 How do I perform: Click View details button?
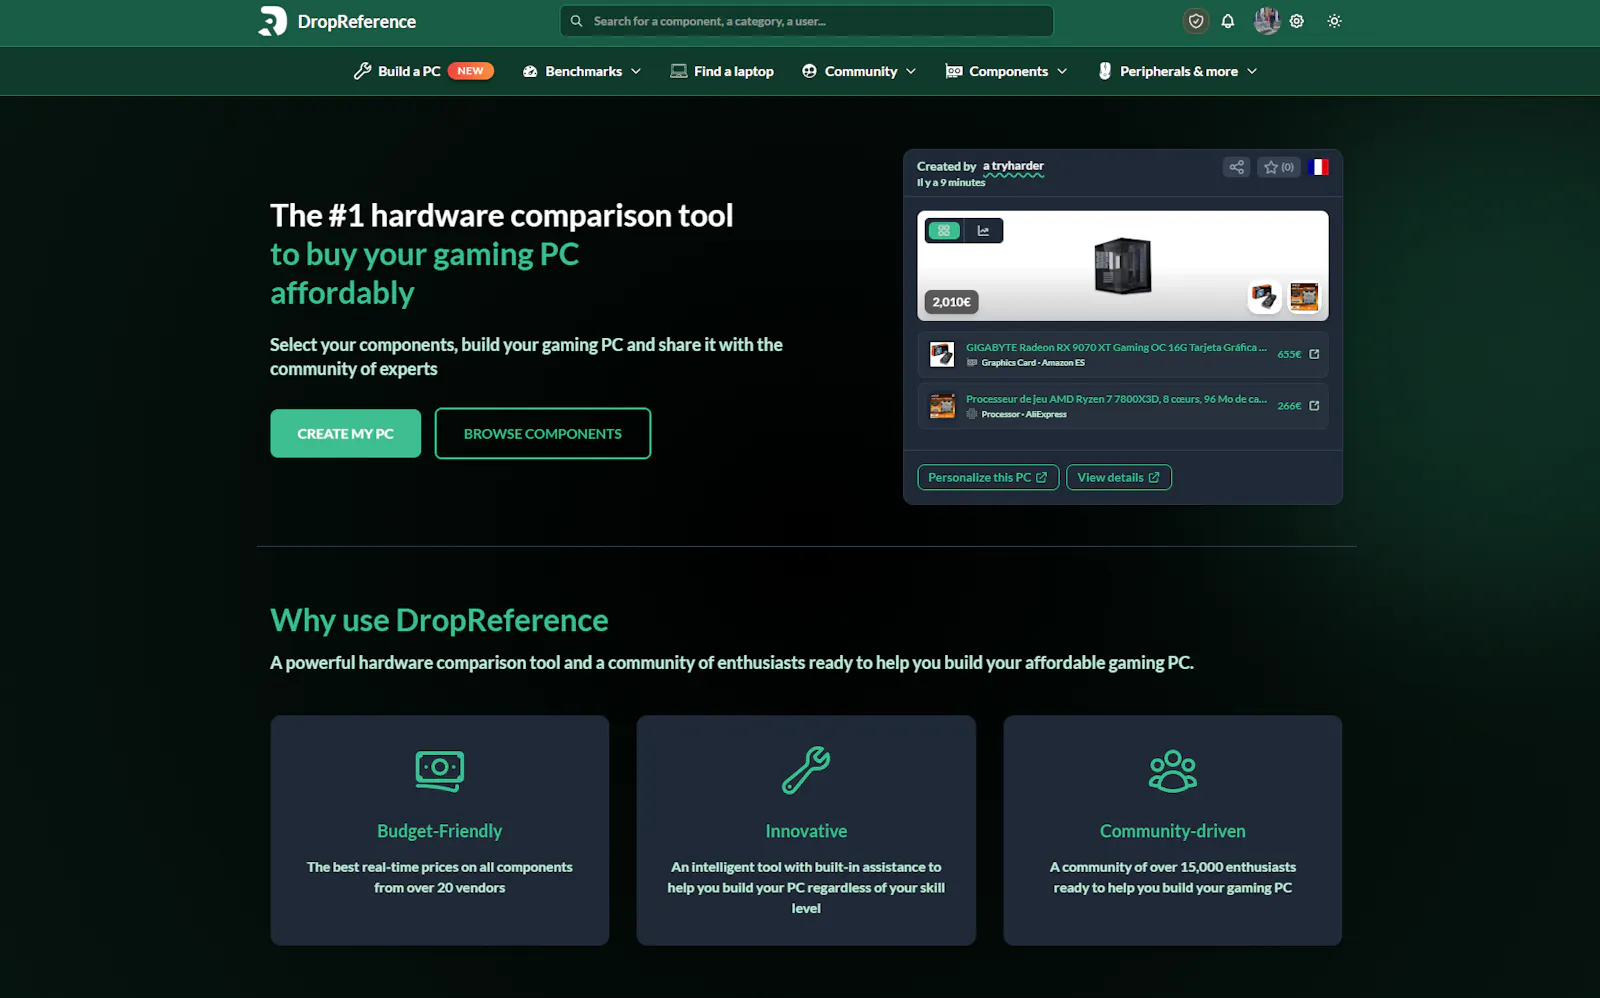pyautogui.click(x=1119, y=477)
